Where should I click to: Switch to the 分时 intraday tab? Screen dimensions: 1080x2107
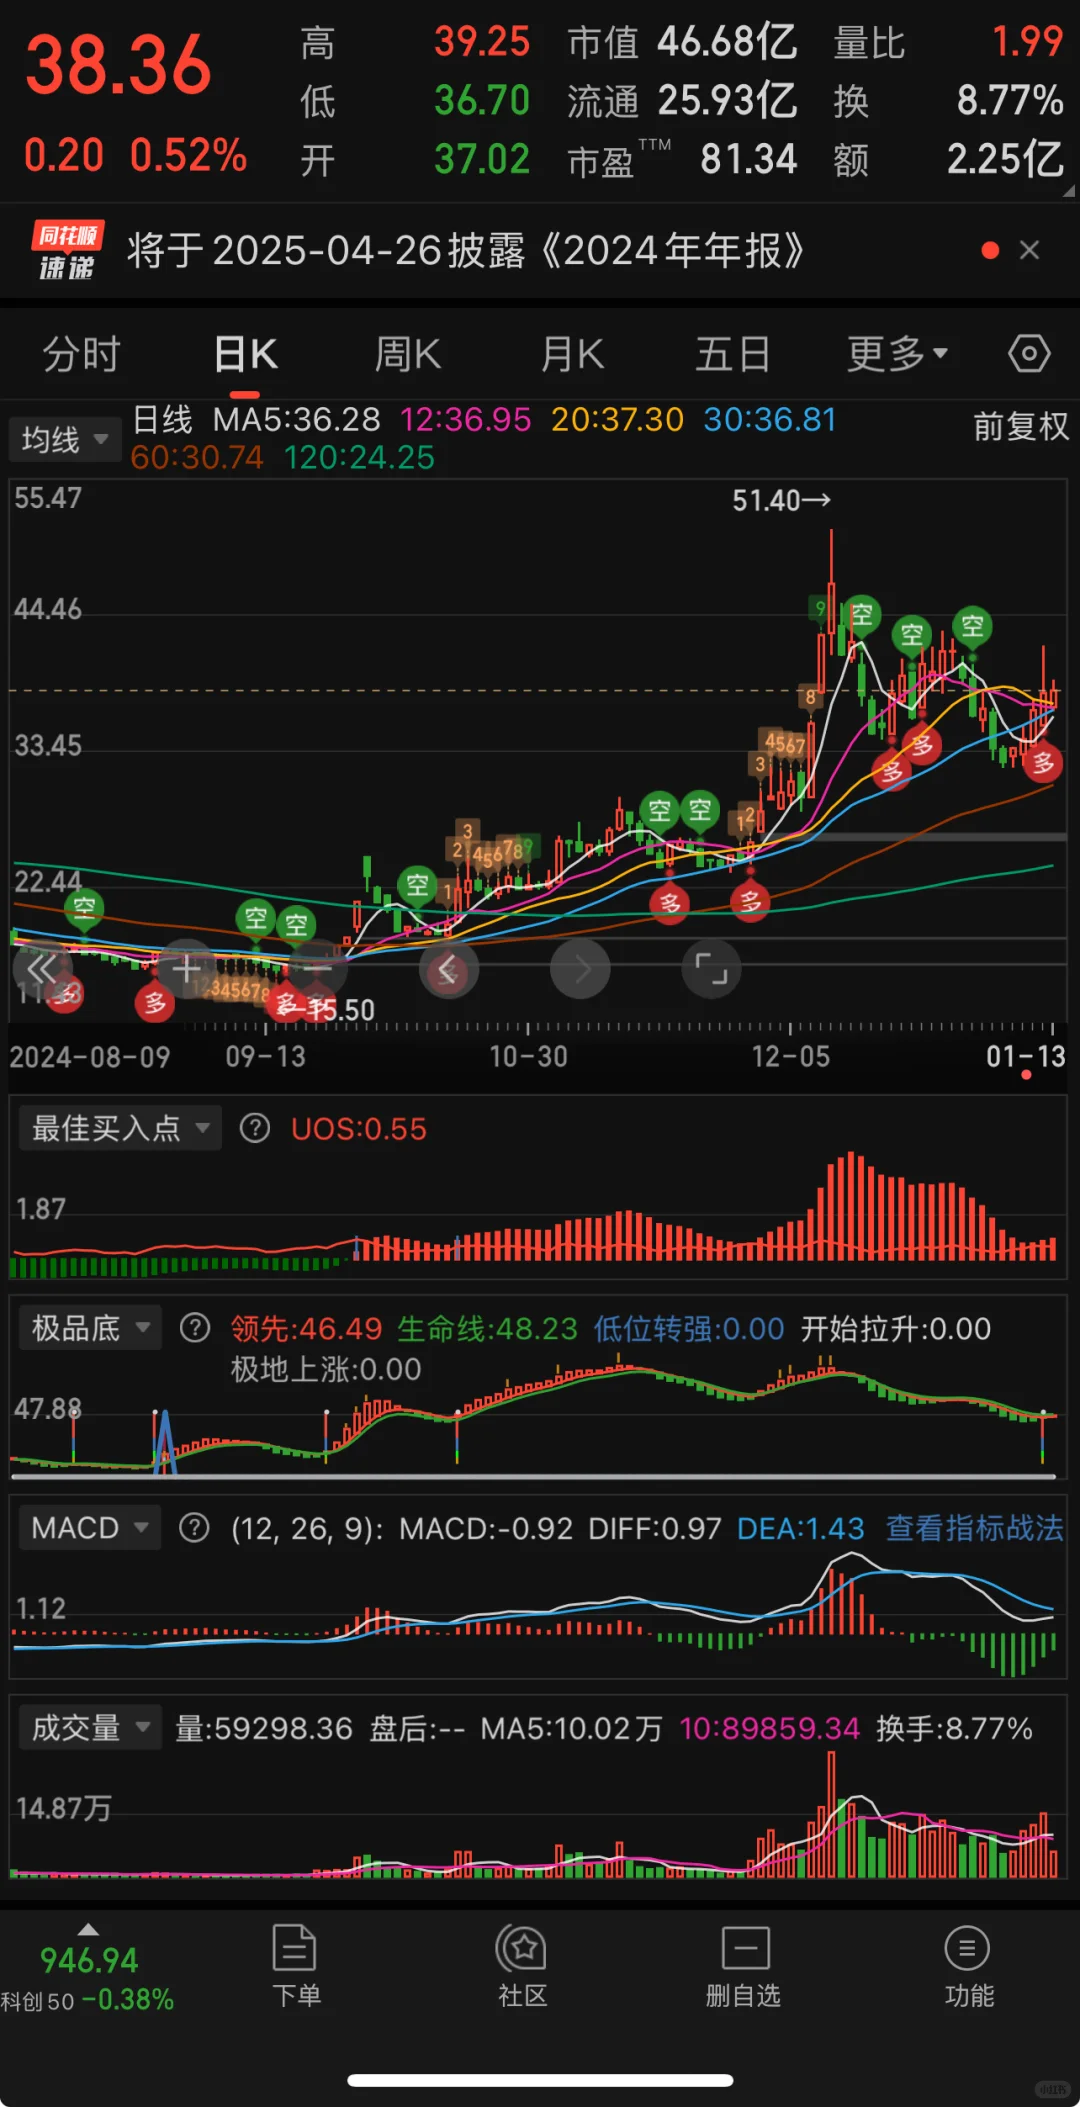click(x=81, y=354)
